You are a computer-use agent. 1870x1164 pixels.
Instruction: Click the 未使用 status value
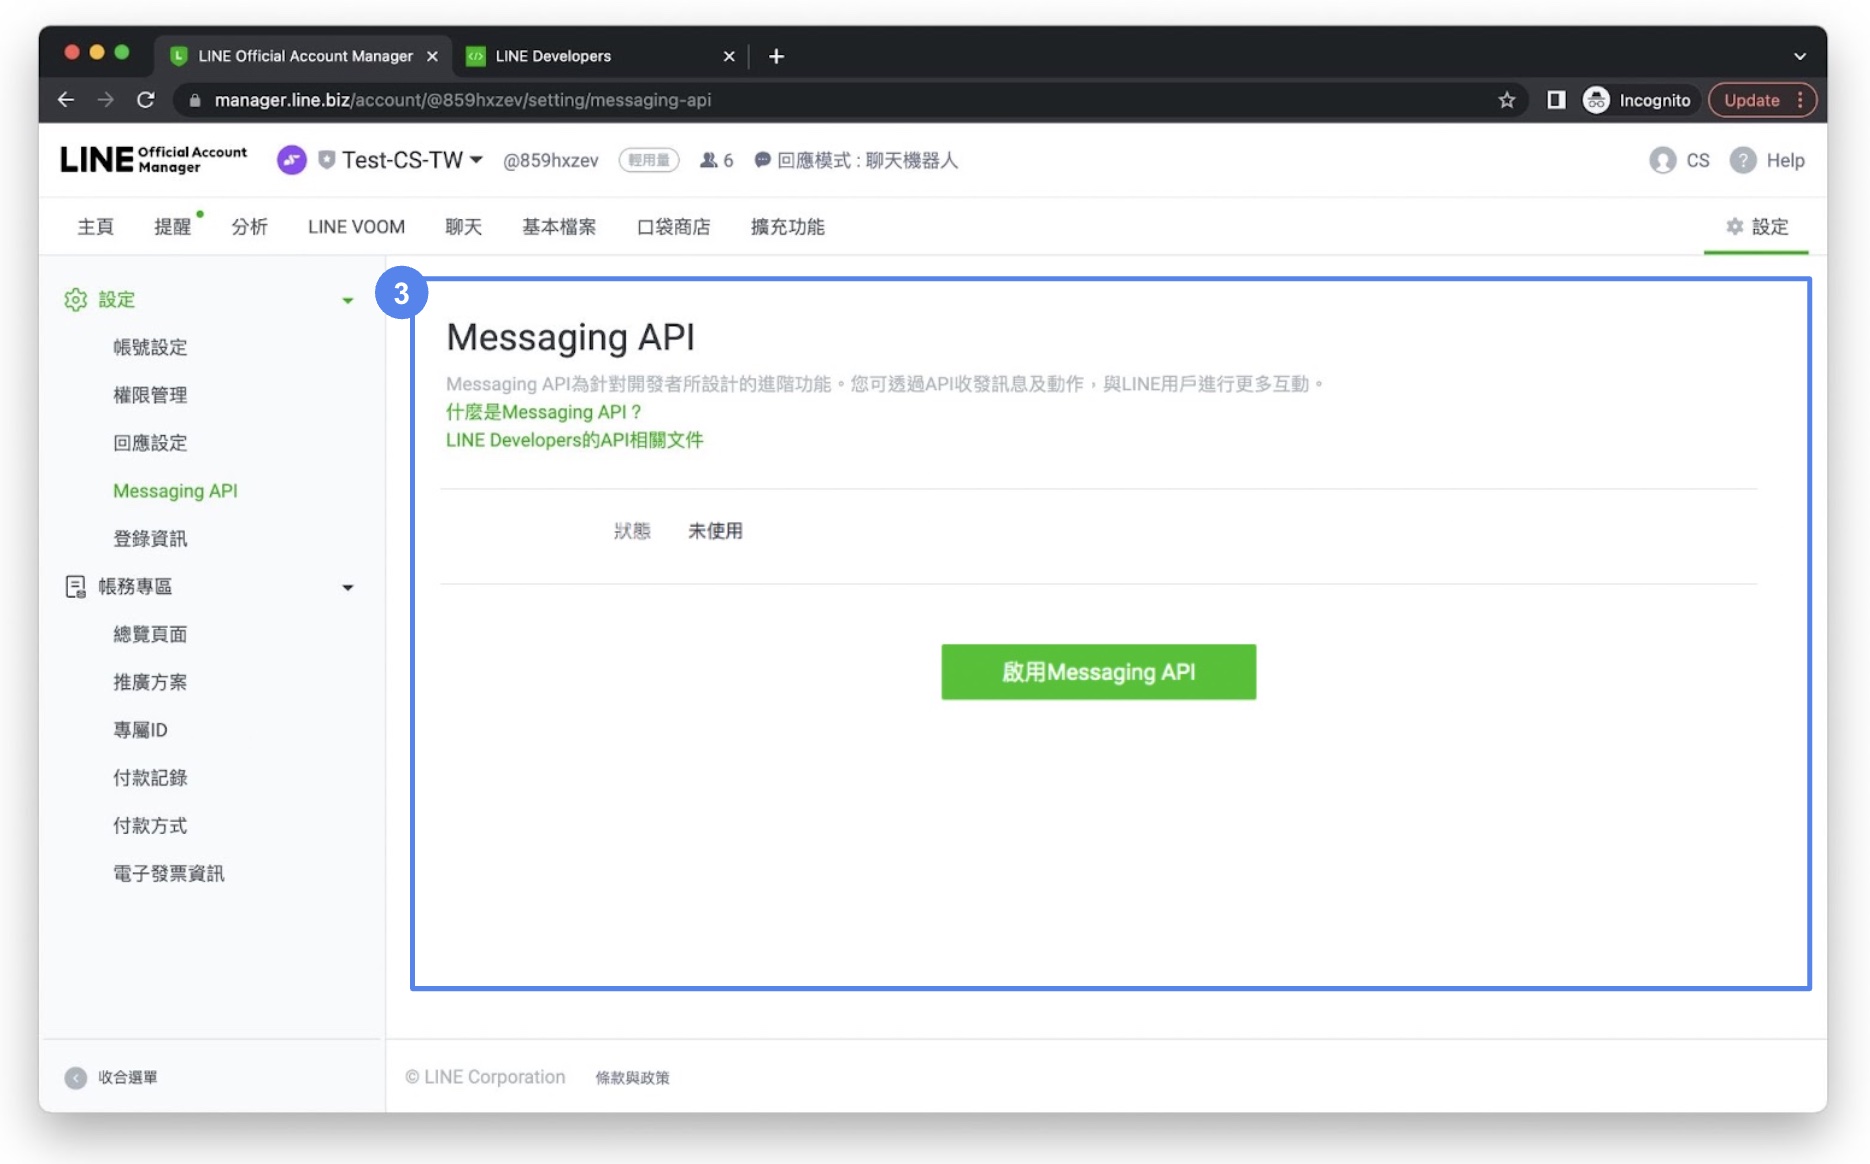click(715, 531)
